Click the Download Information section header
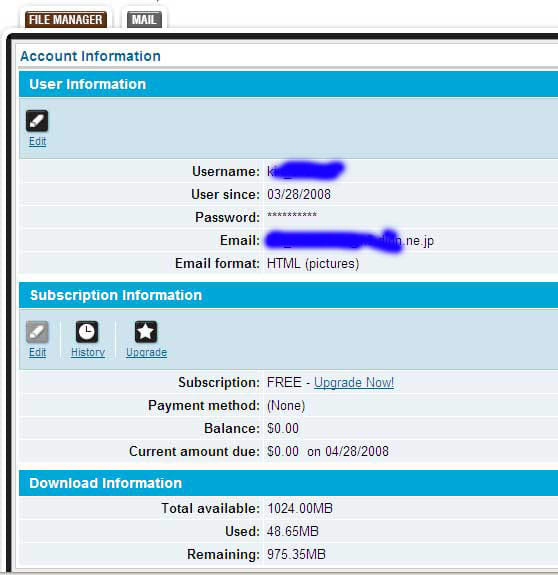This screenshot has width=558, height=575. [289, 483]
